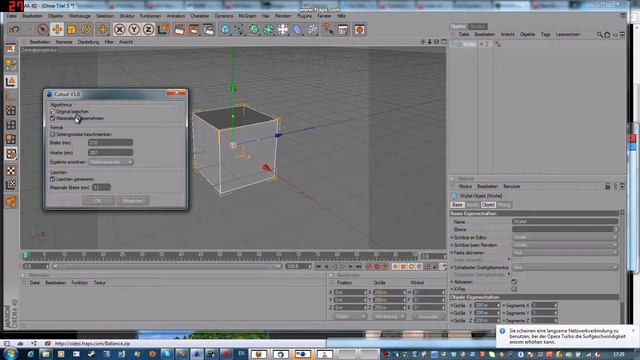
Task: Open Bearbeiten menu in Objekte manager
Action: [484, 35]
